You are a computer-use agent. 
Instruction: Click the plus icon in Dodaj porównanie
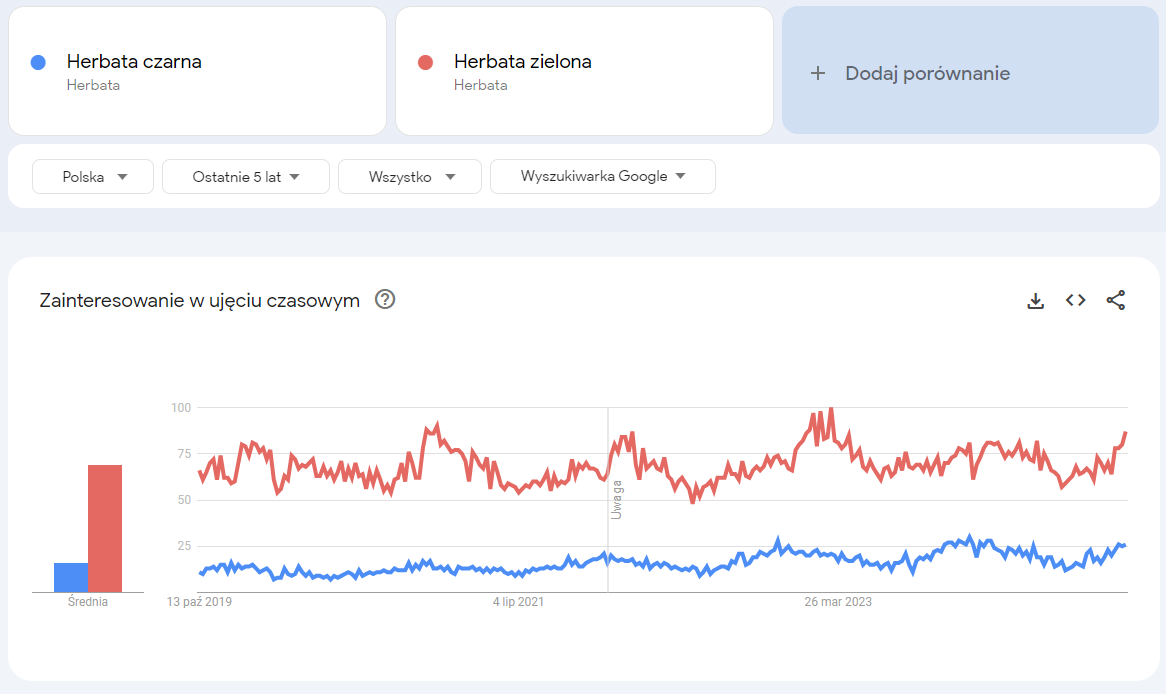point(818,72)
